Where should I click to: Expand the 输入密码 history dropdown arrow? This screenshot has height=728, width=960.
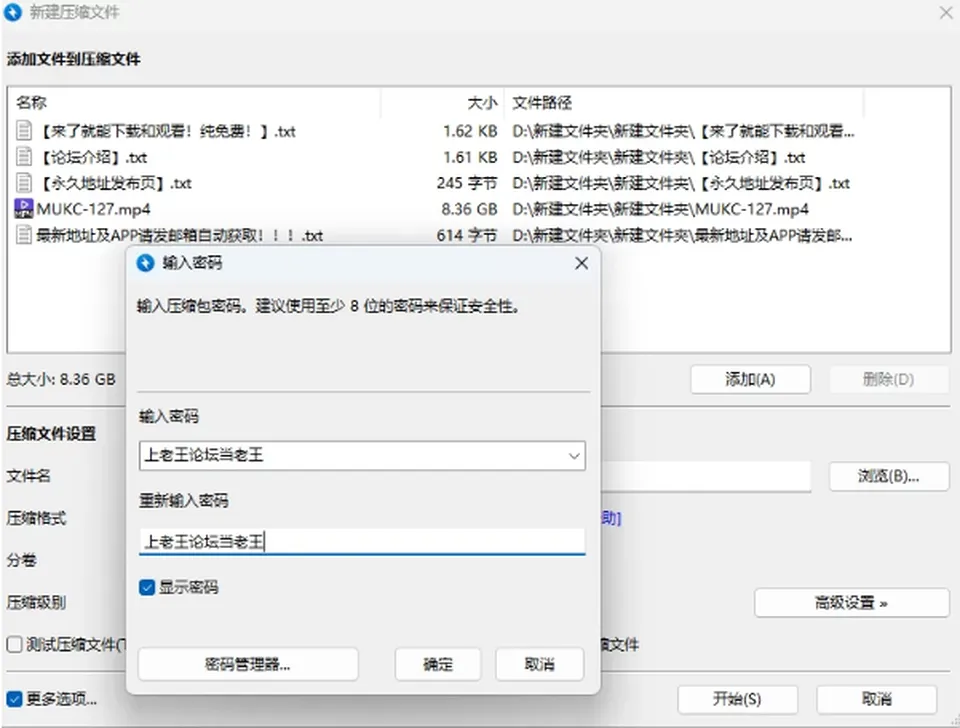(x=574, y=456)
